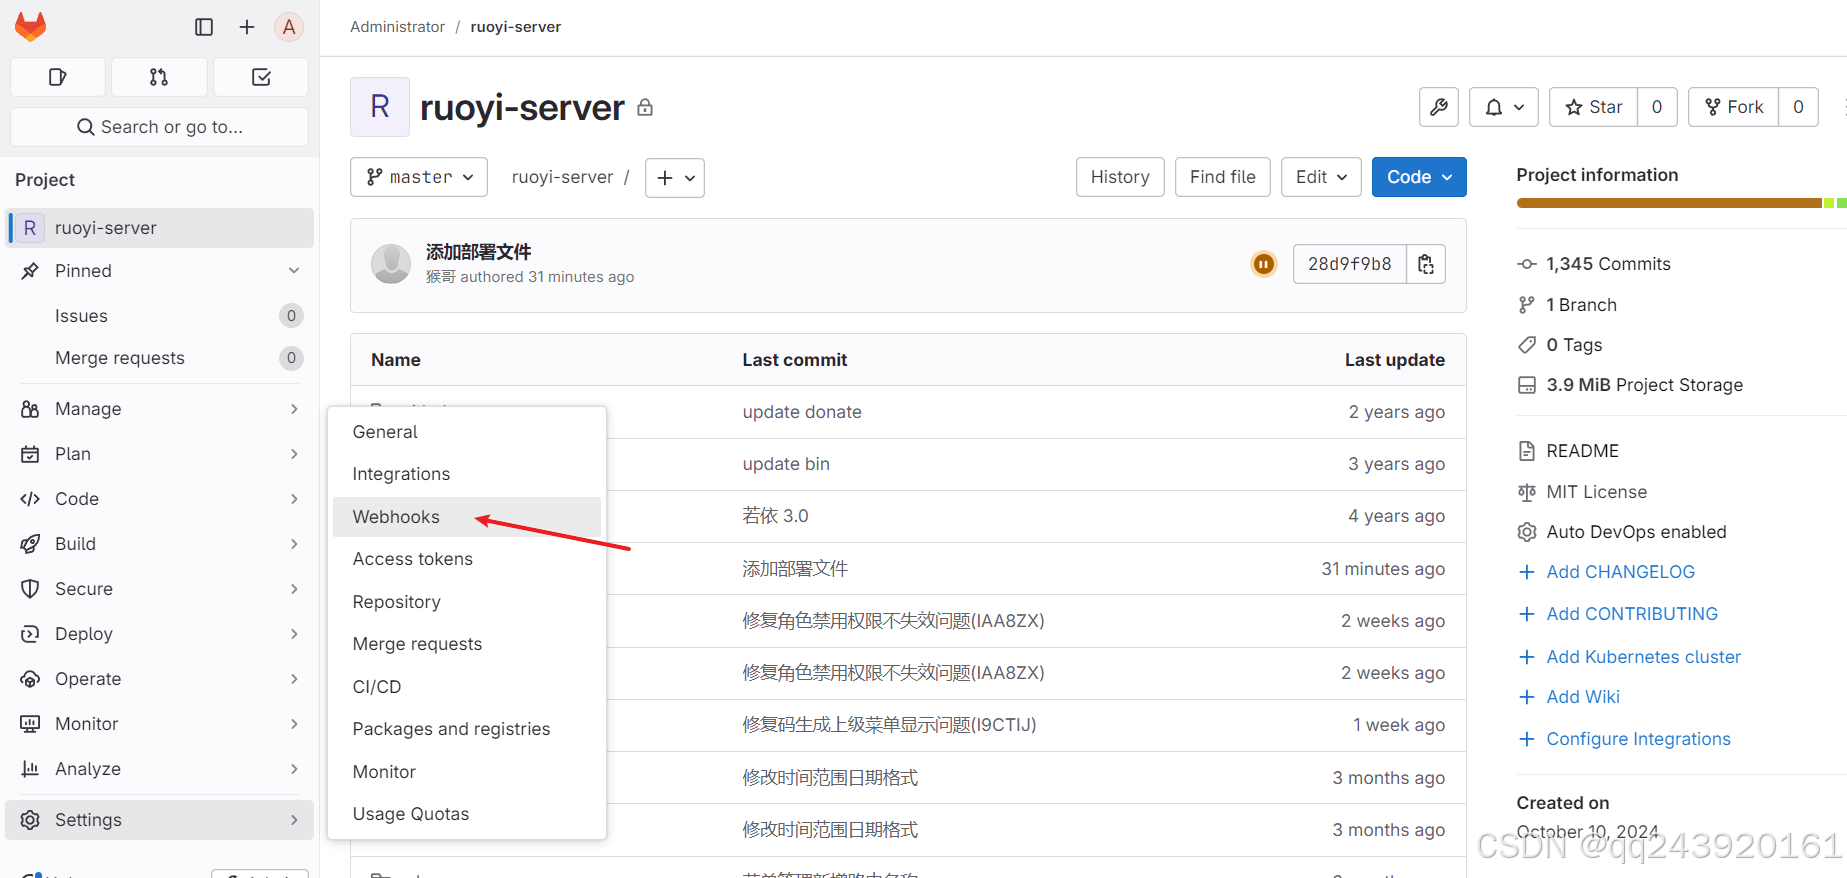Click the Pinned pin icon in sidebar
The image size is (1847, 878).
click(30, 271)
